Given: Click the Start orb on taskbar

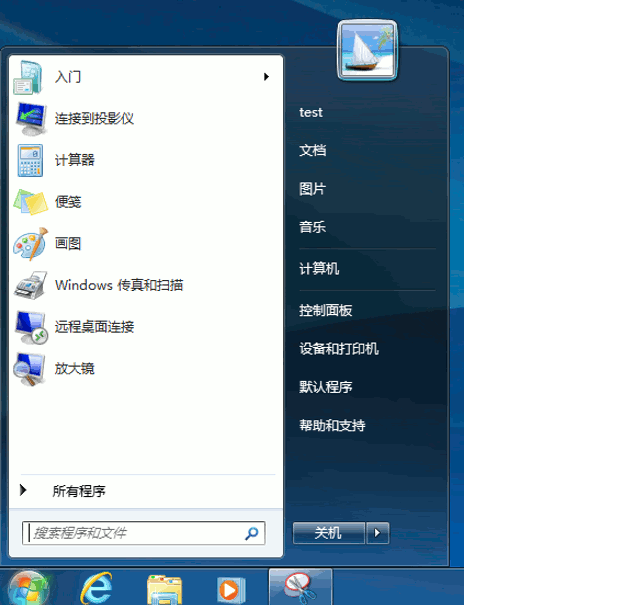Looking at the screenshot, I should 29,588.
